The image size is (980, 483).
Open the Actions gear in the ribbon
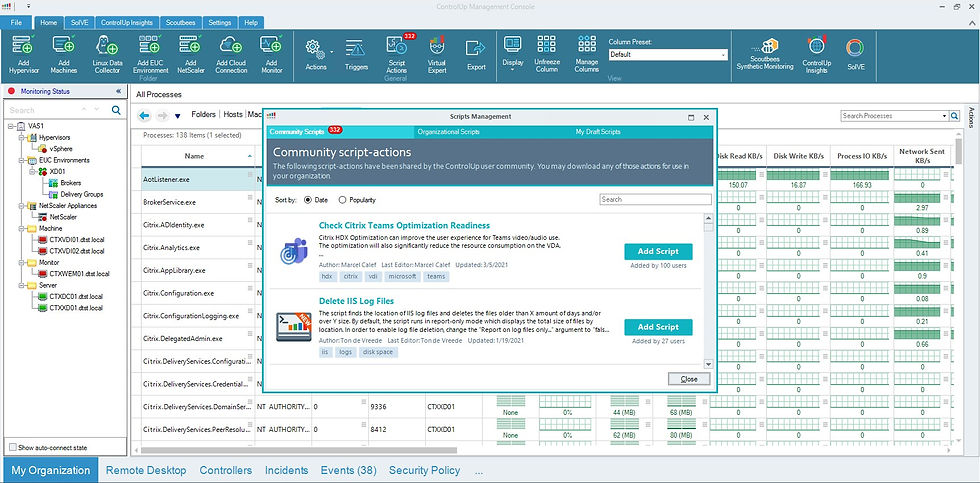pyautogui.click(x=316, y=54)
